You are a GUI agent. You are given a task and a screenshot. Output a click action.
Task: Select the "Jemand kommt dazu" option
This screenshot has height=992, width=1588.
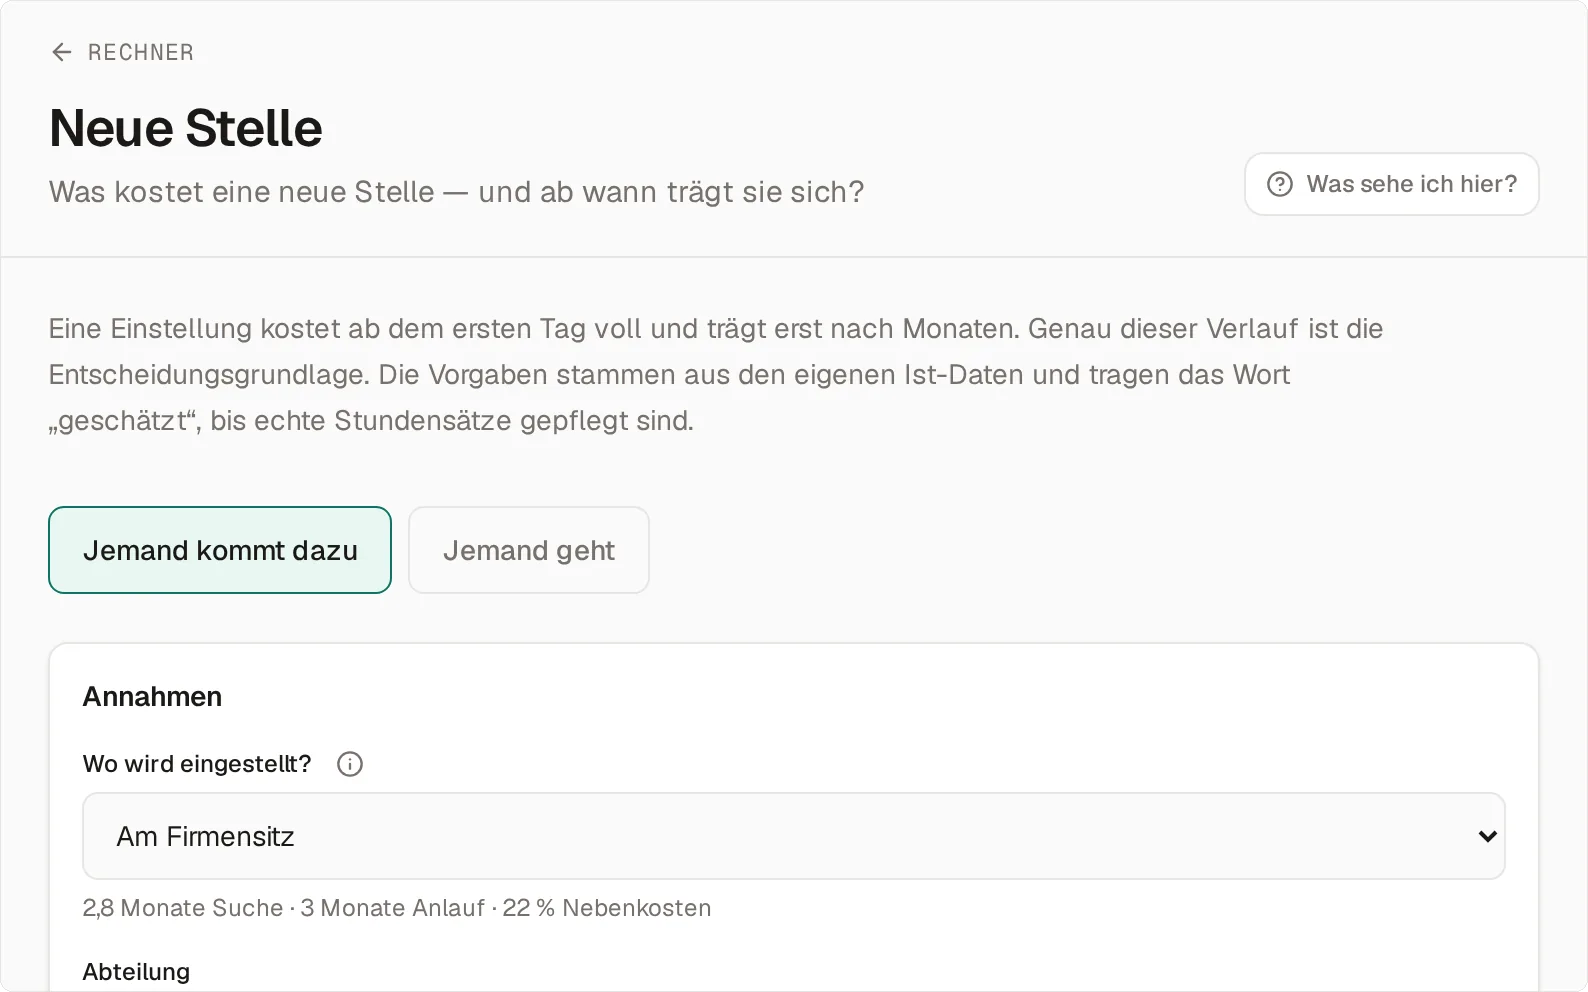(220, 550)
